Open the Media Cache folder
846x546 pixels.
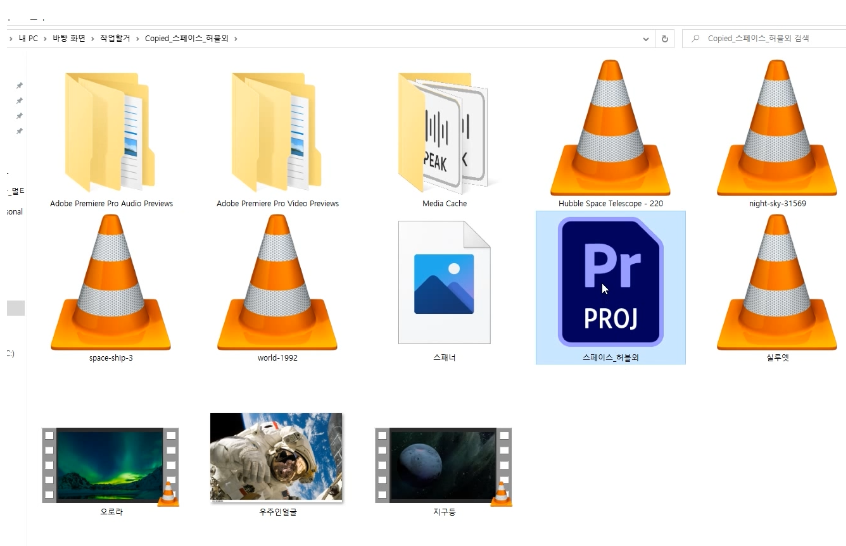pos(444,132)
